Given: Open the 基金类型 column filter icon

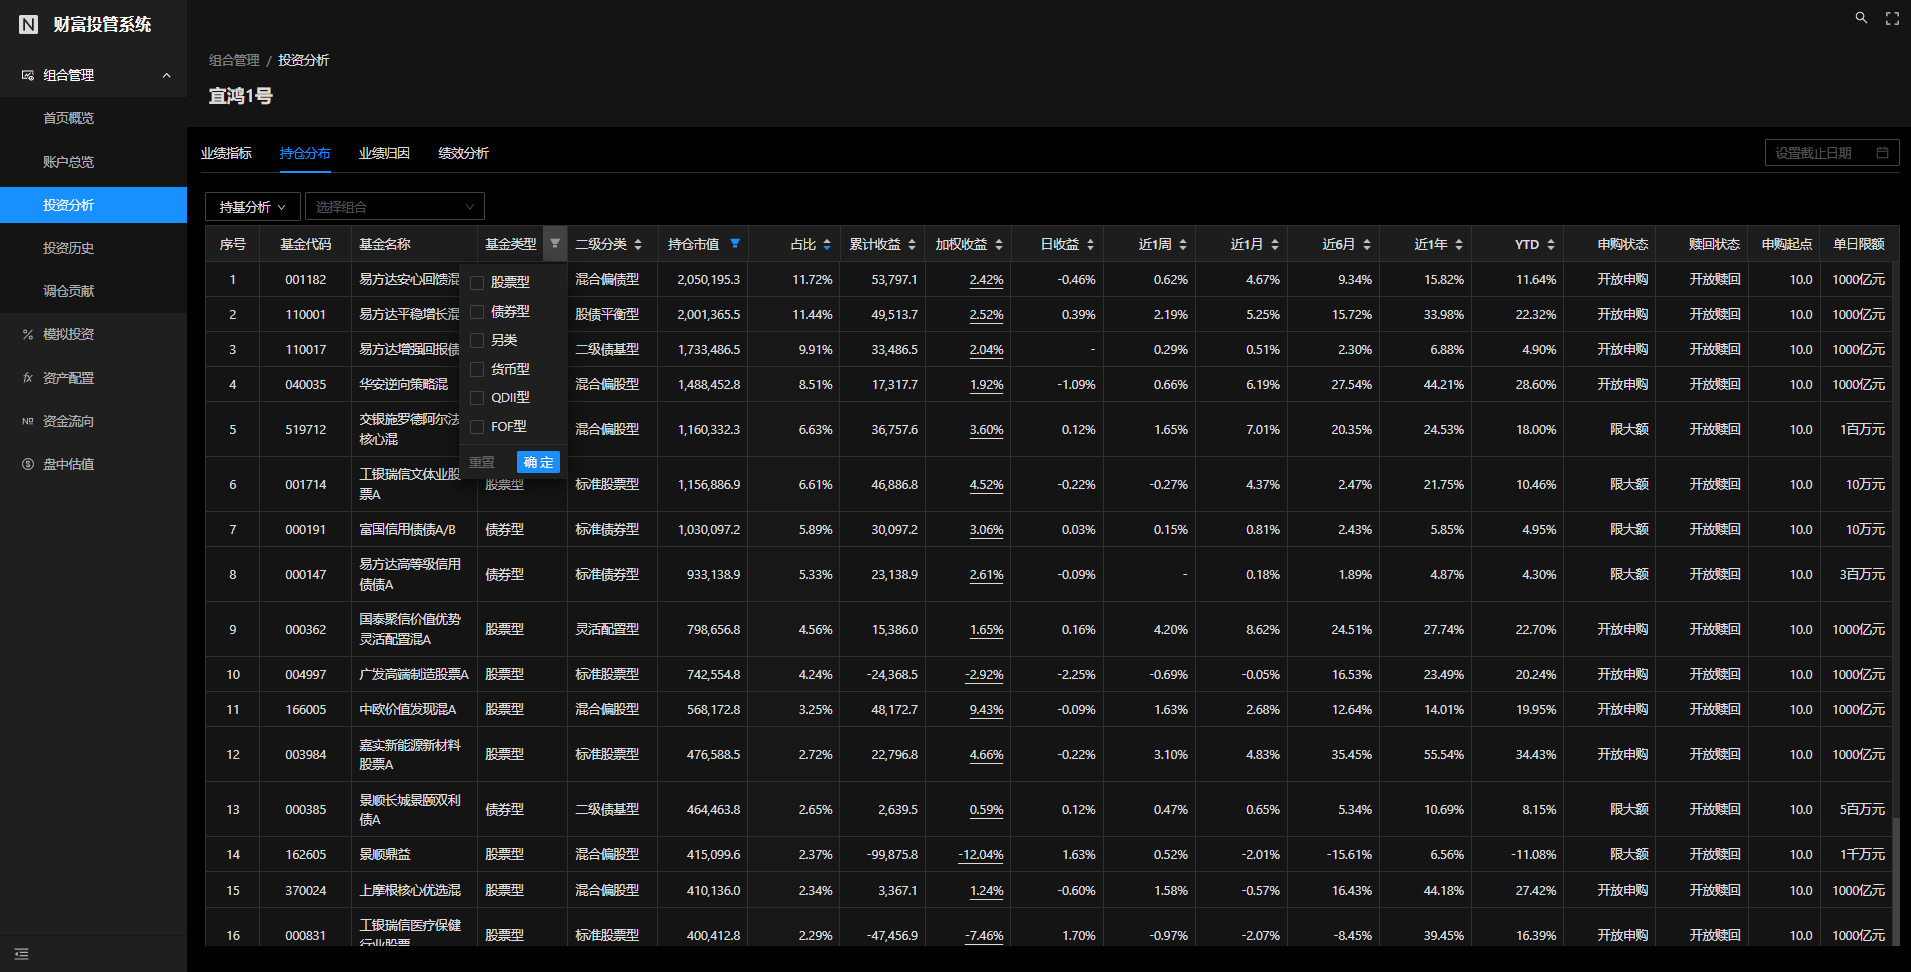Looking at the screenshot, I should (x=555, y=244).
